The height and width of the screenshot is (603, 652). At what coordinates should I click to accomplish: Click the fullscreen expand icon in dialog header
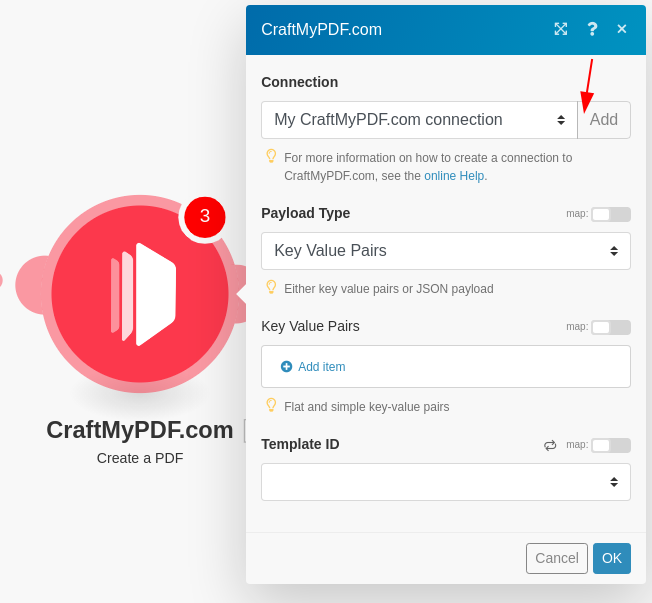click(561, 29)
